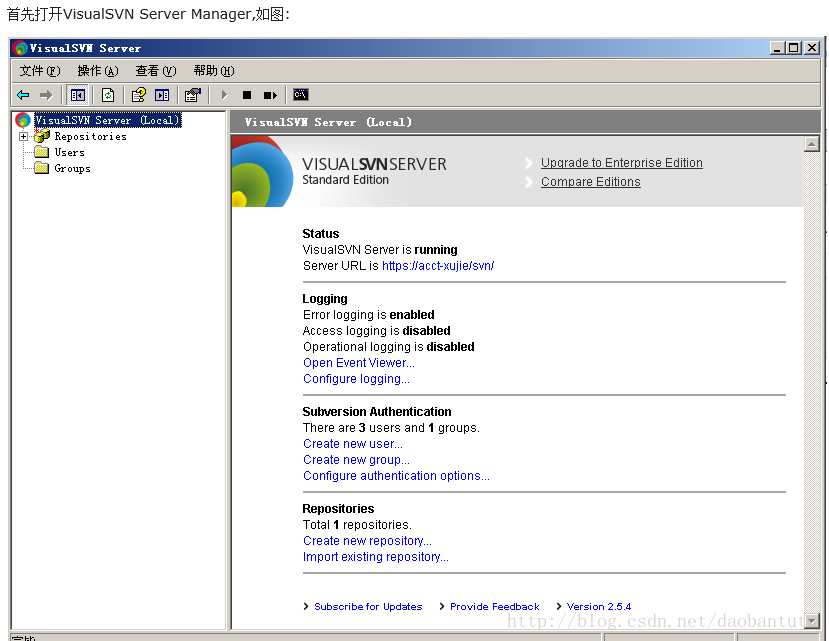Click Create new repository link
Image resolution: width=829 pixels, height=641 pixels.
(x=367, y=541)
